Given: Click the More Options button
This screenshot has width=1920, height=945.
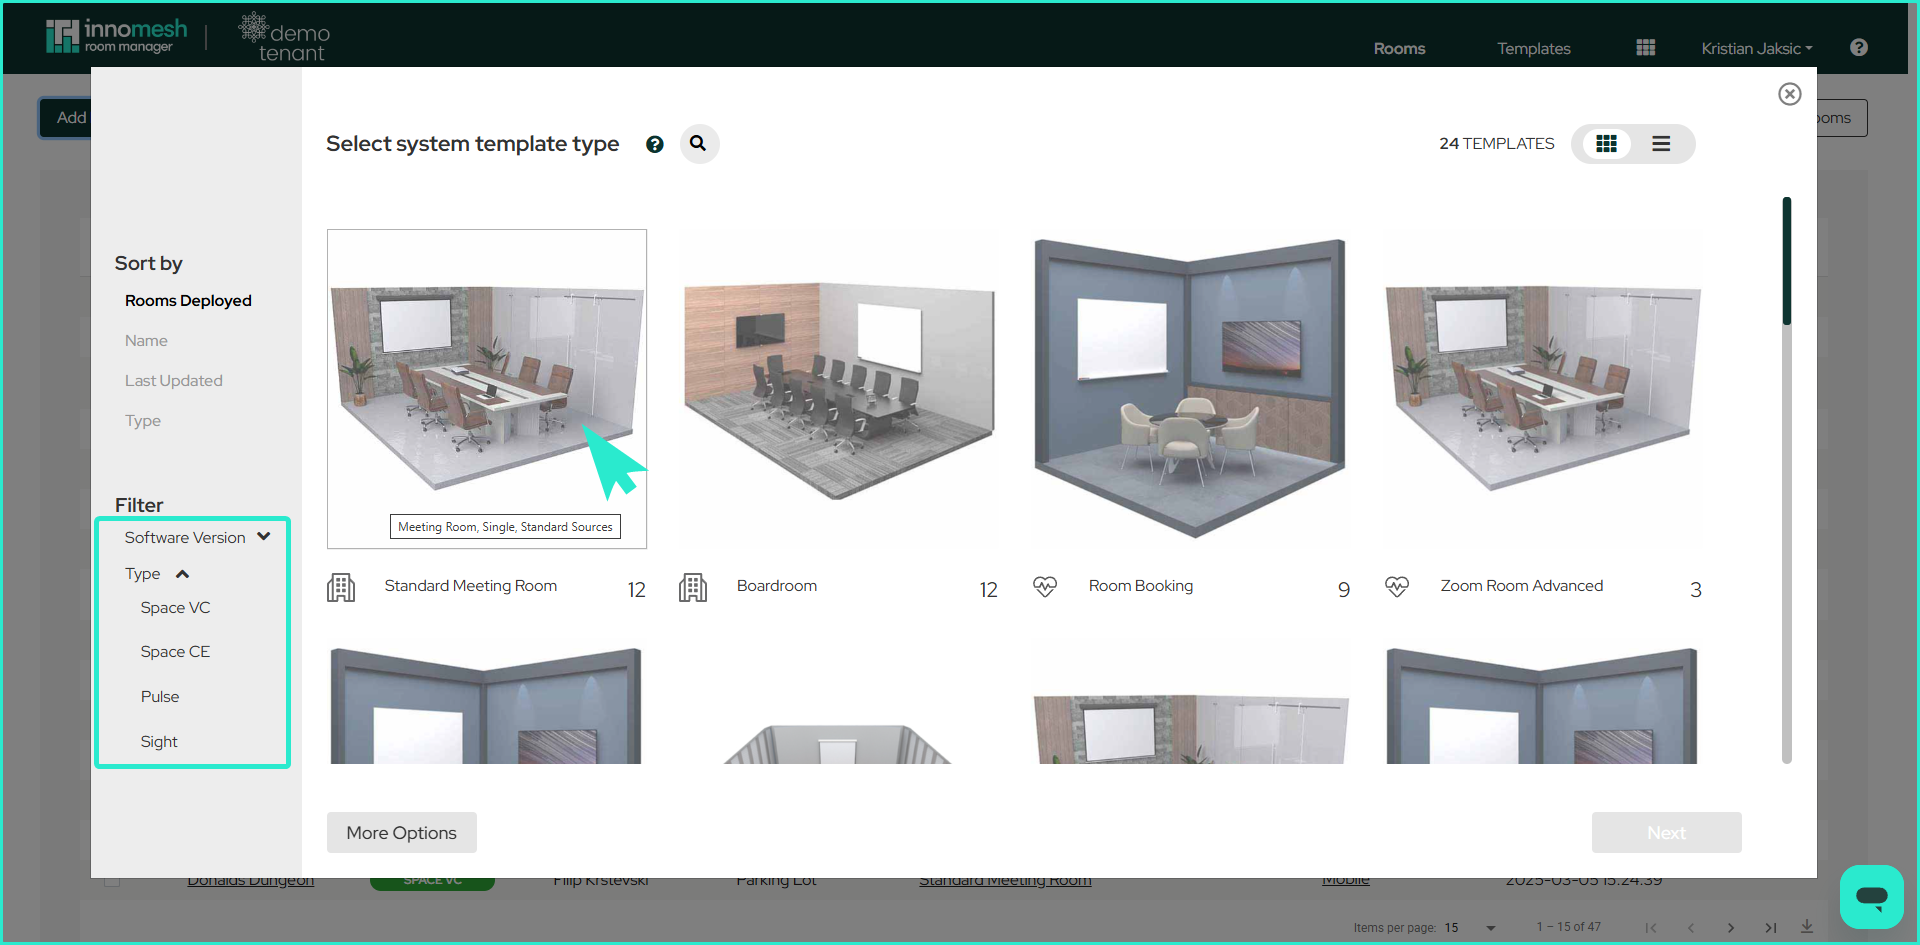Looking at the screenshot, I should (402, 833).
